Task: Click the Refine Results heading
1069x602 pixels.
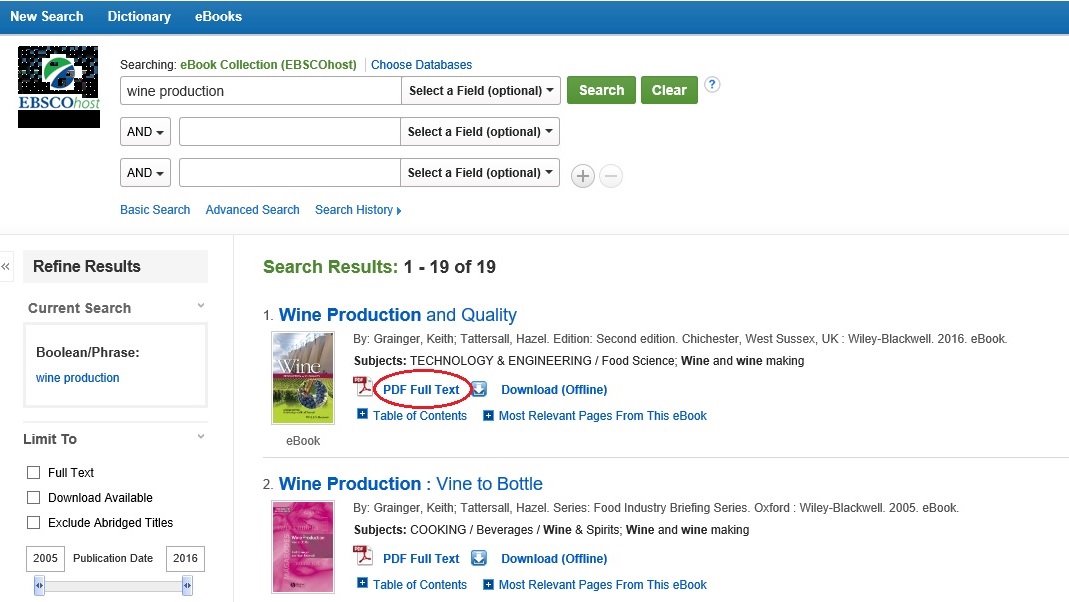Action: [x=87, y=267]
